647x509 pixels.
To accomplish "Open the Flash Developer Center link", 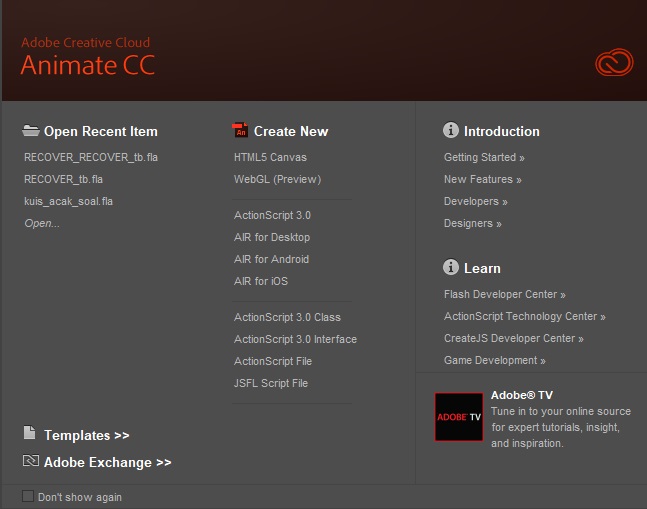I will (505, 294).
